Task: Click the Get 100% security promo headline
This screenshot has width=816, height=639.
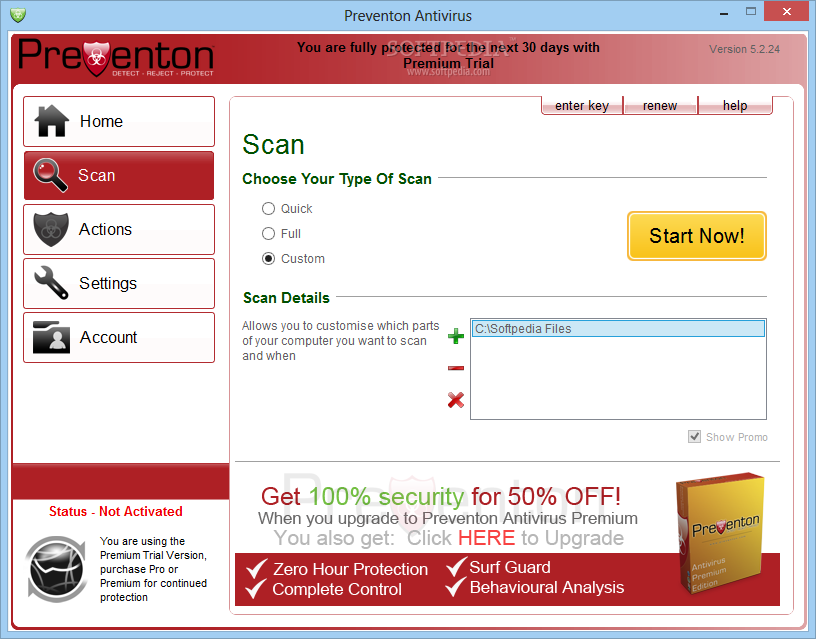Action: (x=441, y=496)
